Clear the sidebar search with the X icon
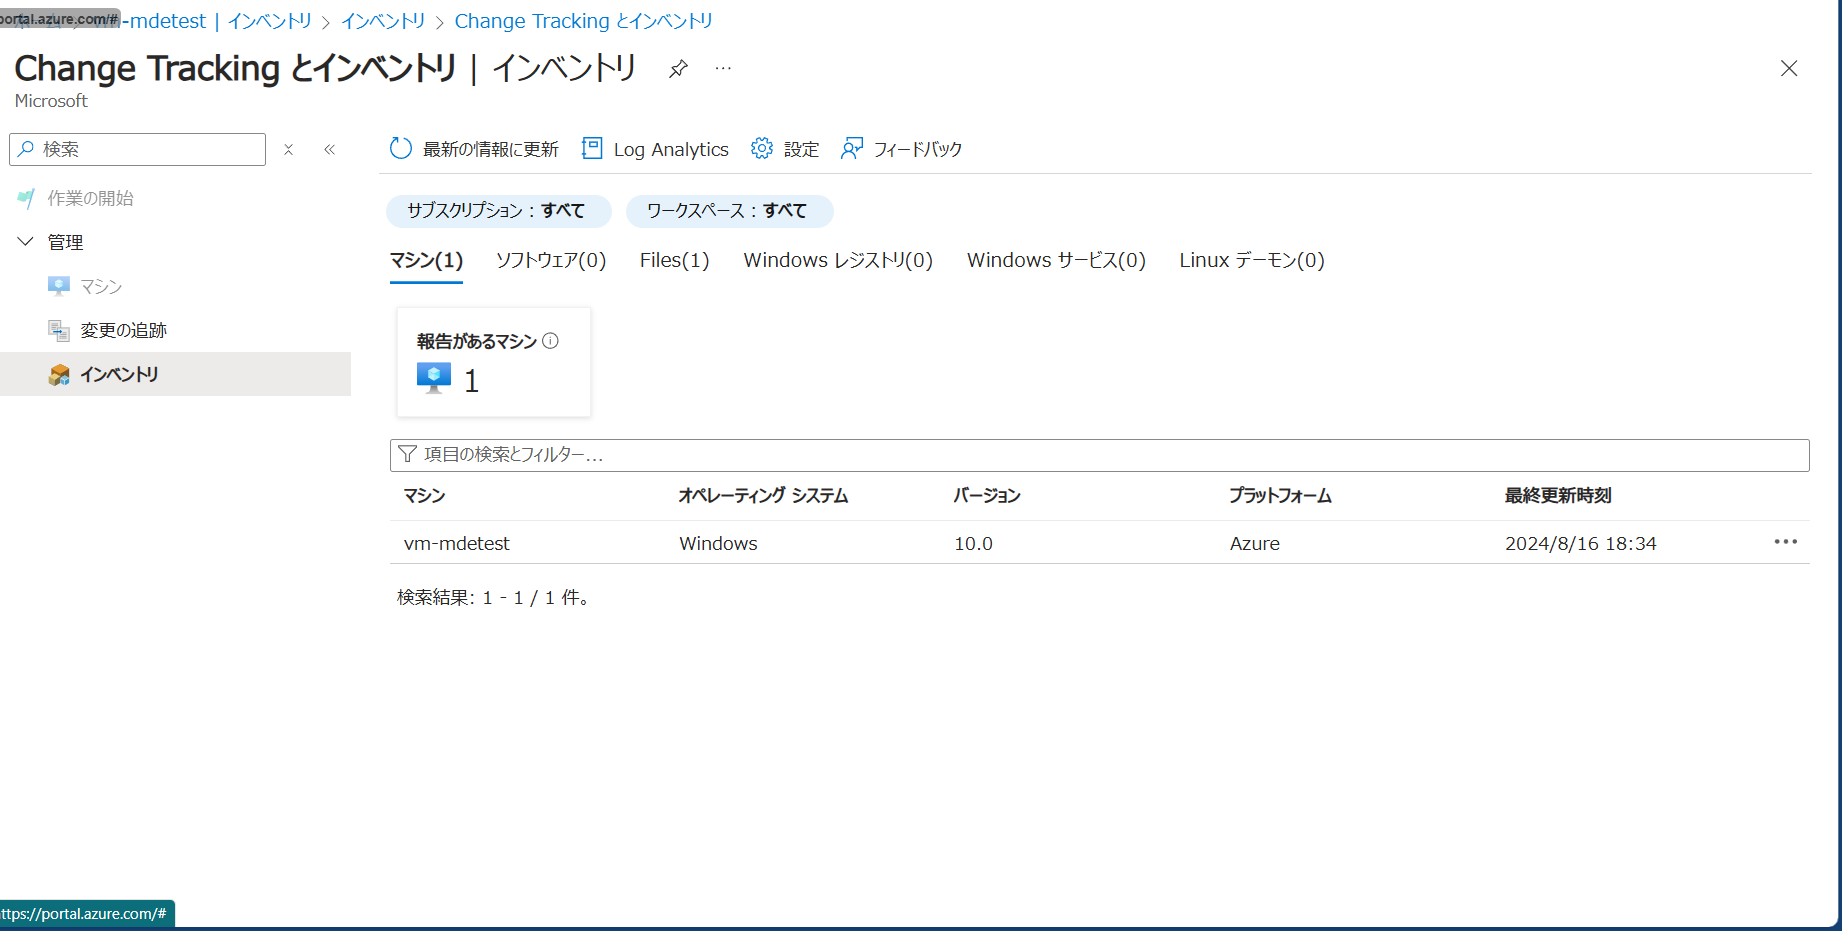The height and width of the screenshot is (931, 1842). coord(288,150)
